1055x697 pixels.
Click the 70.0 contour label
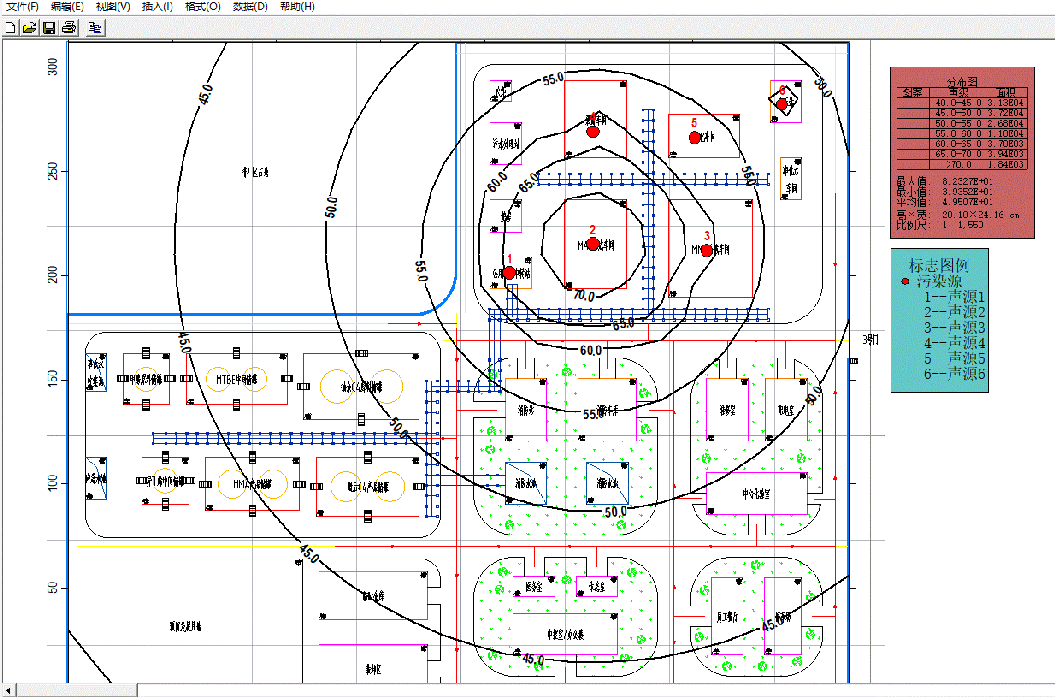point(584,295)
